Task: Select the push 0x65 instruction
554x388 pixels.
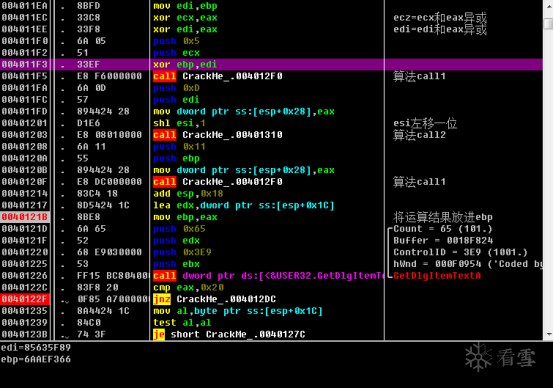Action: [179, 229]
